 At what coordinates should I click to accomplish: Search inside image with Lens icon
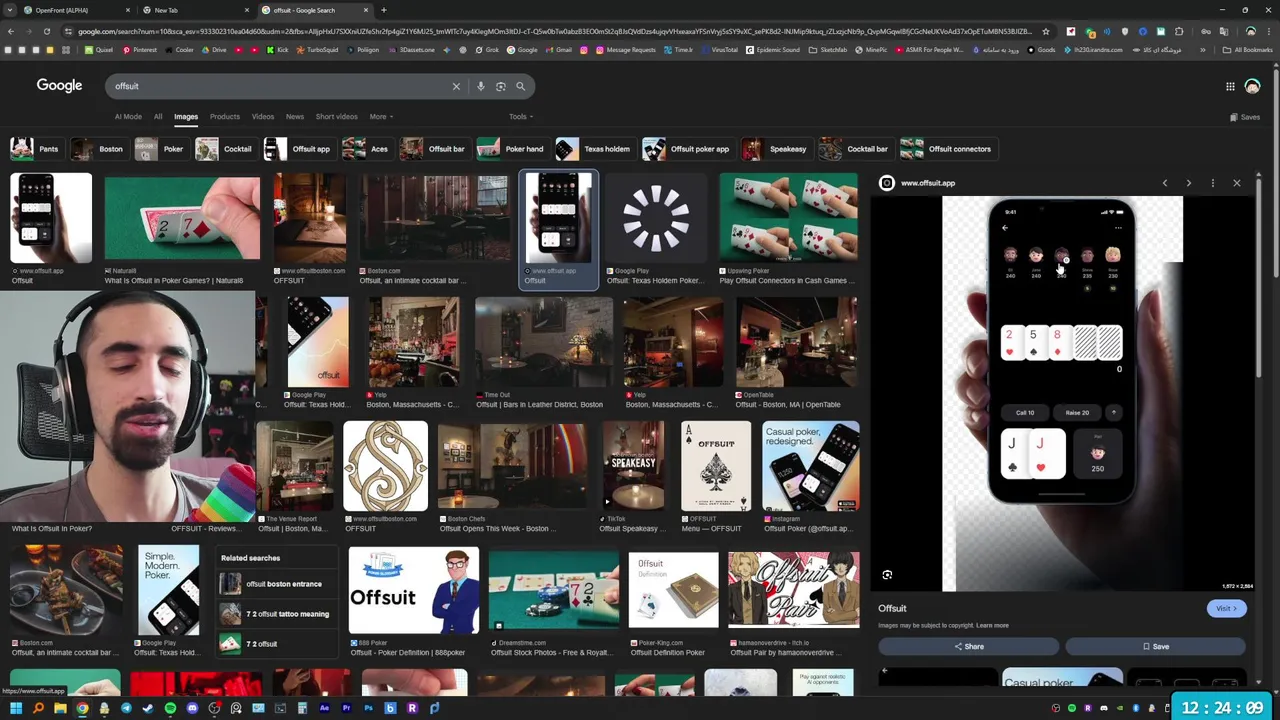click(887, 575)
